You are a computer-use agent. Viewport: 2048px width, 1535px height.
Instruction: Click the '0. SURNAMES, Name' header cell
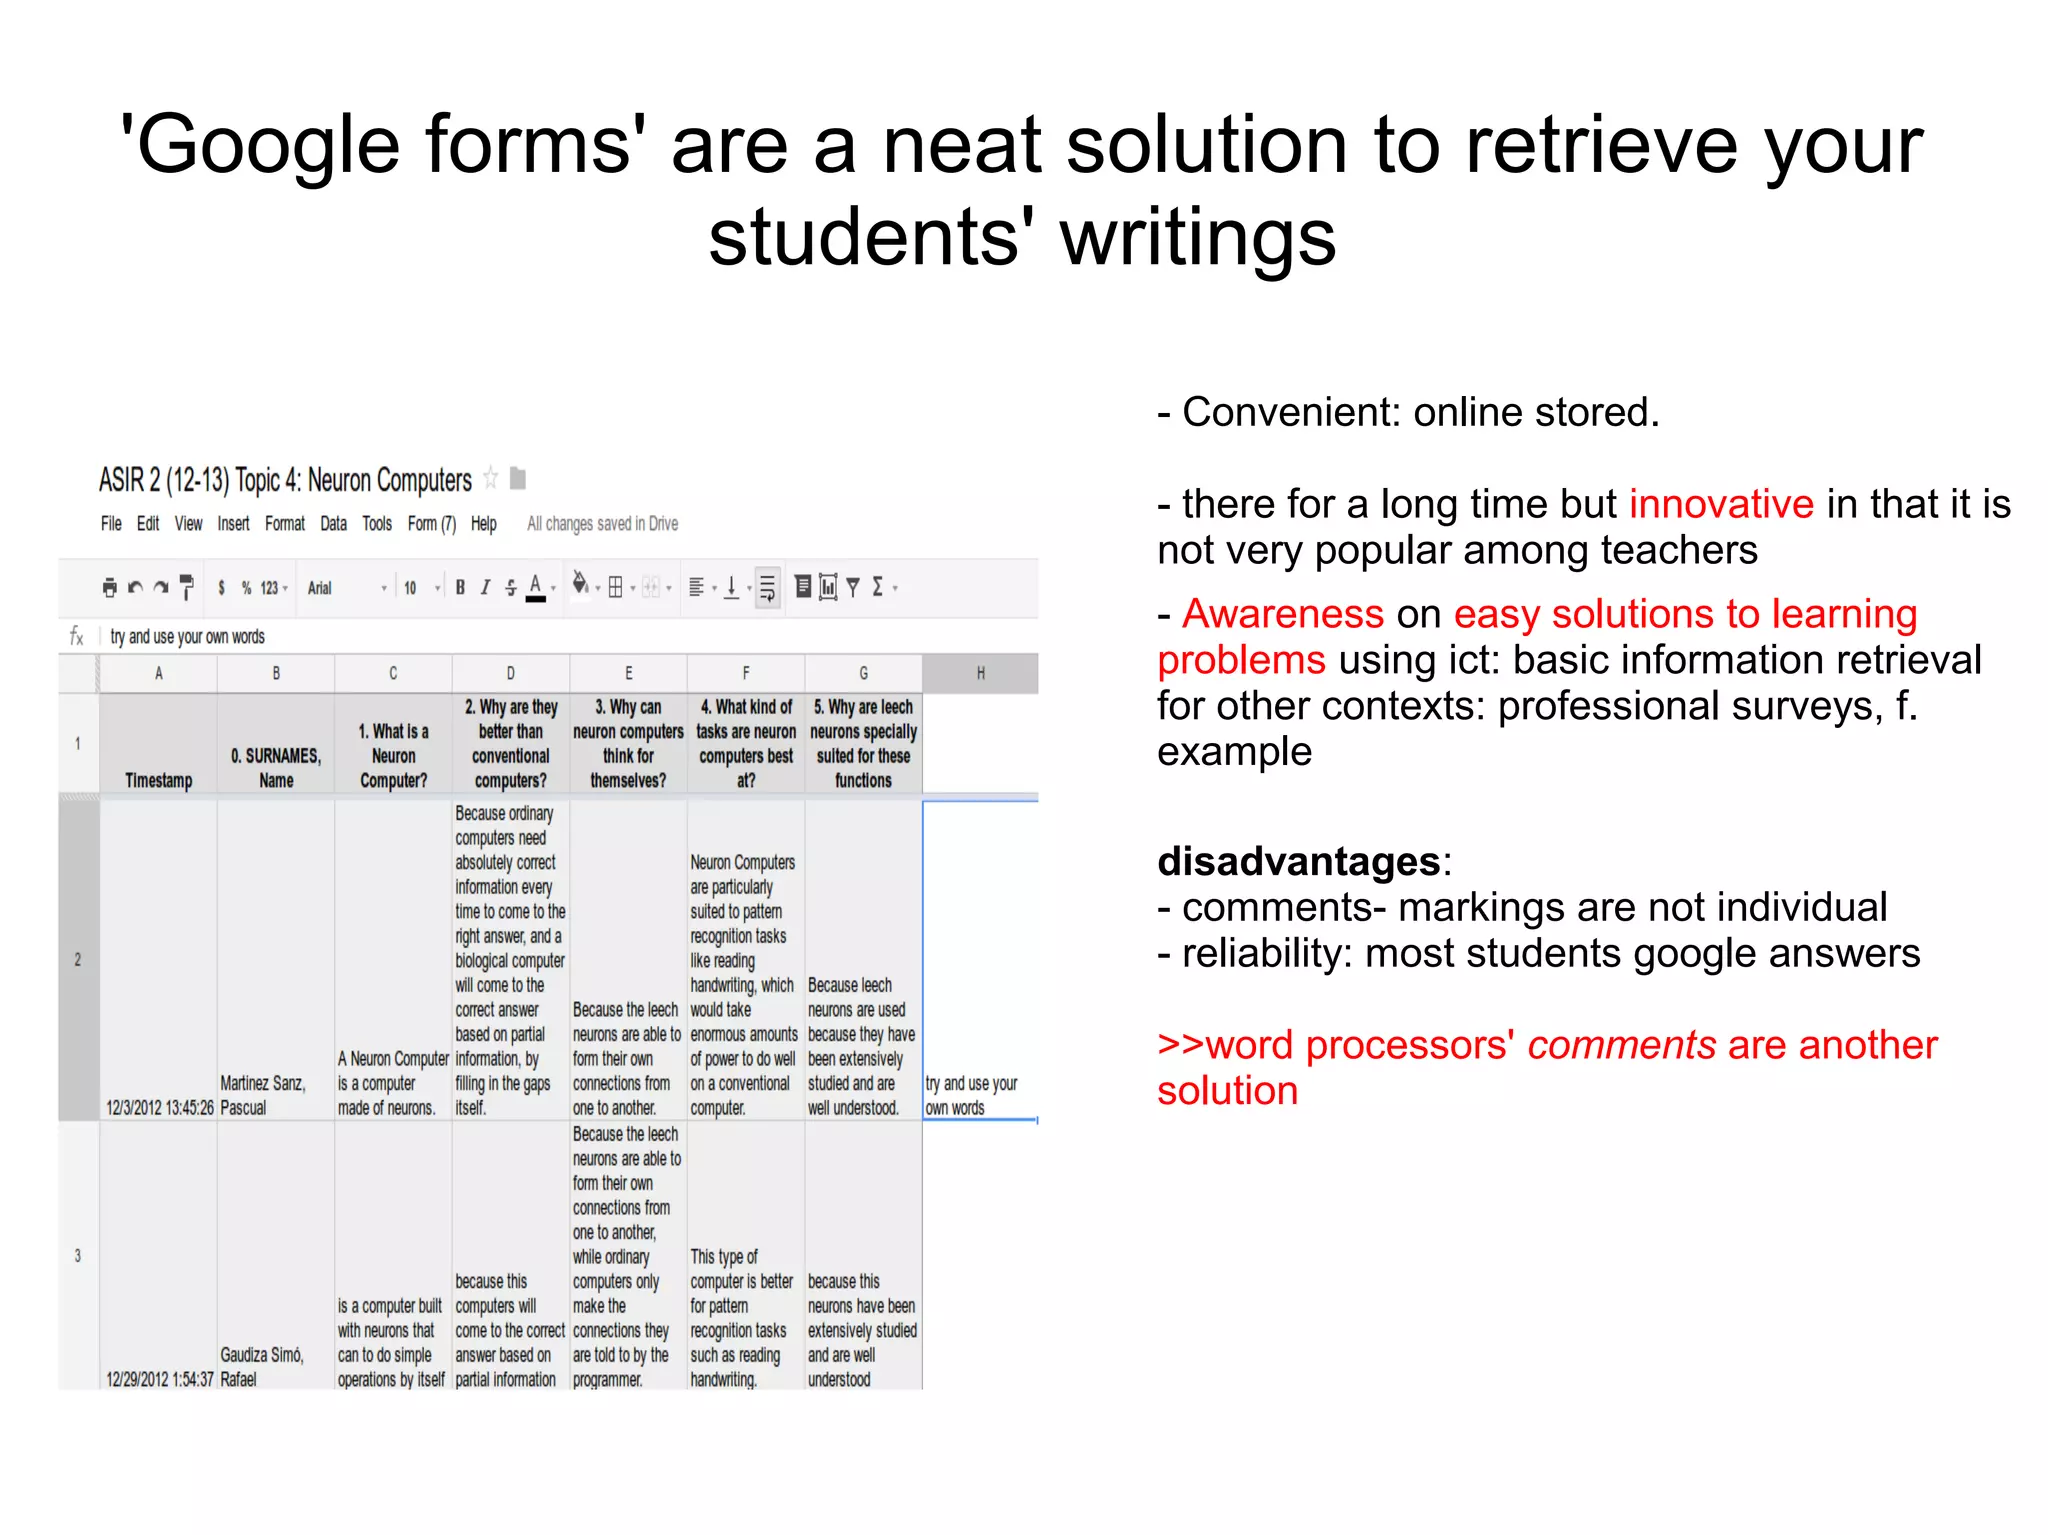(276, 744)
